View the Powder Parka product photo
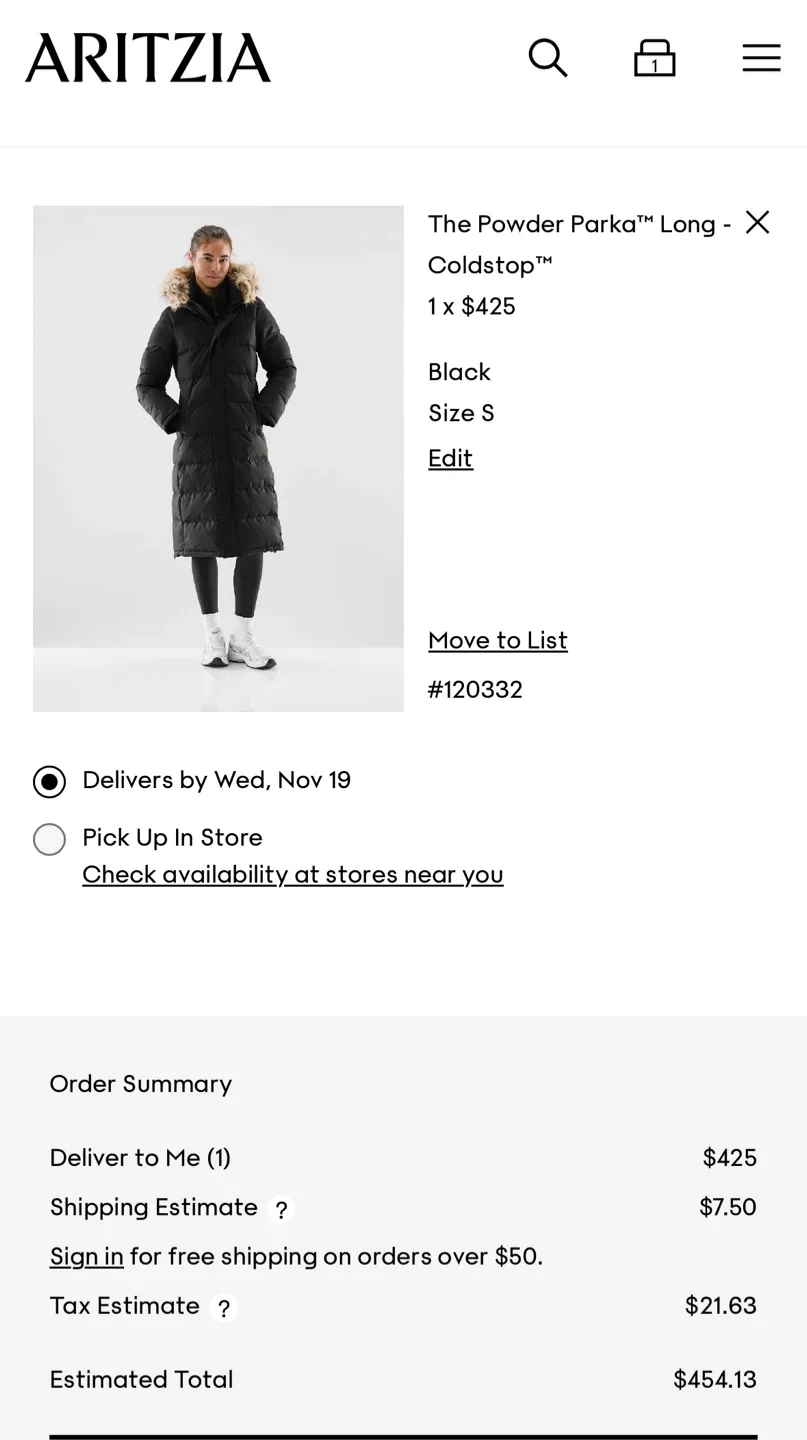 pyautogui.click(x=218, y=458)
